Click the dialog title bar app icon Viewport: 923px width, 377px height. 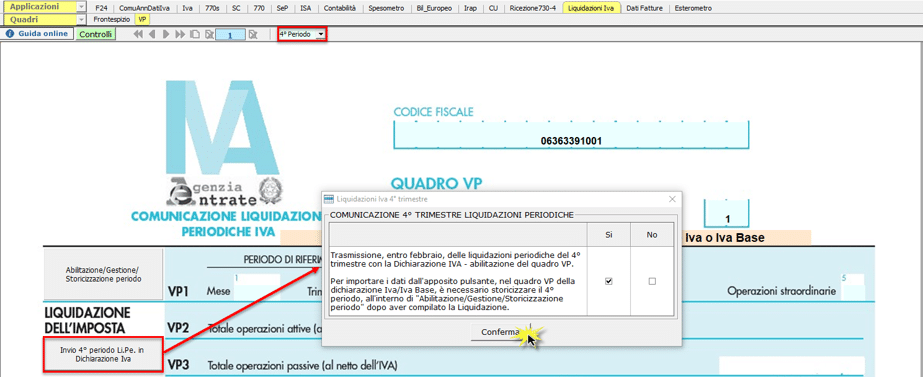point(330,199)
